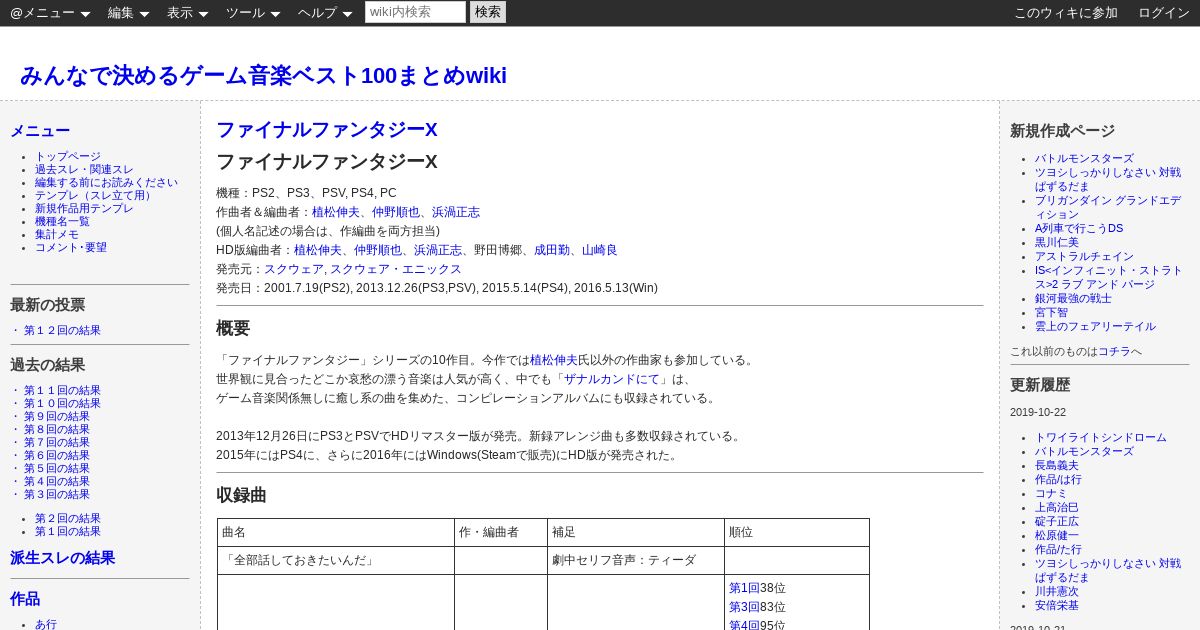Open トワイライトシンドローム in 更新履歴
The height and width of the screenshot is (630, 1200).
tap(1101, 438)
